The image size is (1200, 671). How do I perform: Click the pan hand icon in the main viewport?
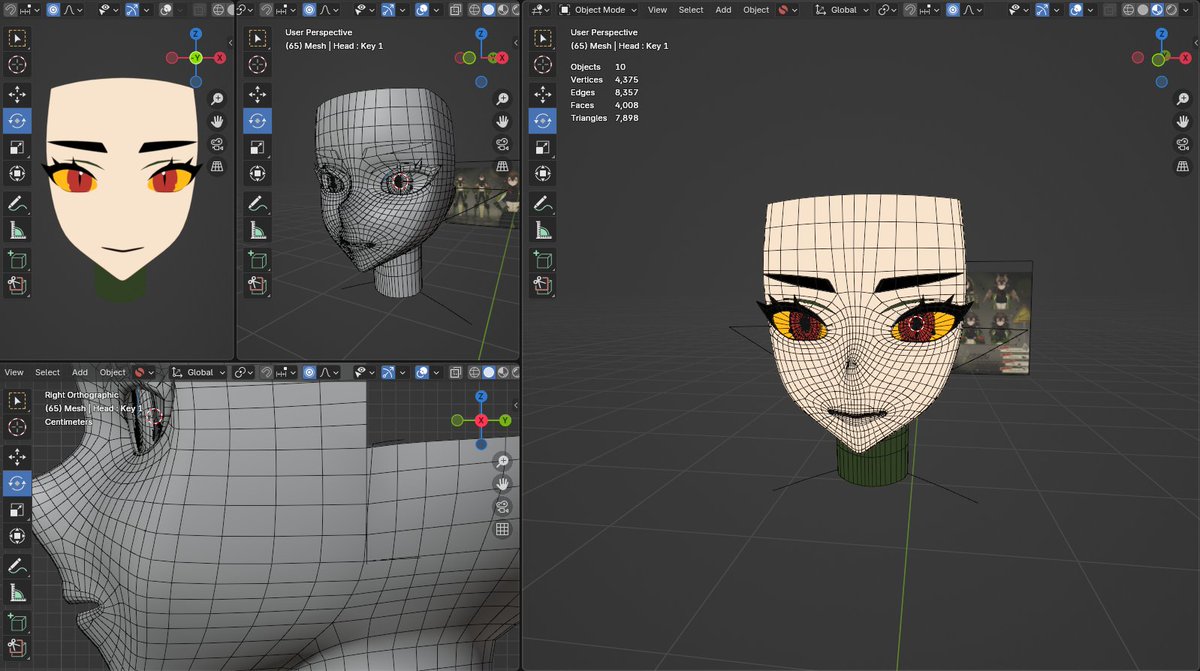point(1181,121)
